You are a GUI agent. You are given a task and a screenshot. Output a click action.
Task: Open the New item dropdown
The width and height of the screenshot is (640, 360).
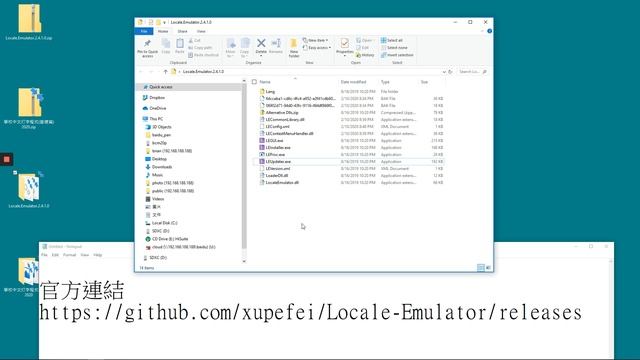316,40
